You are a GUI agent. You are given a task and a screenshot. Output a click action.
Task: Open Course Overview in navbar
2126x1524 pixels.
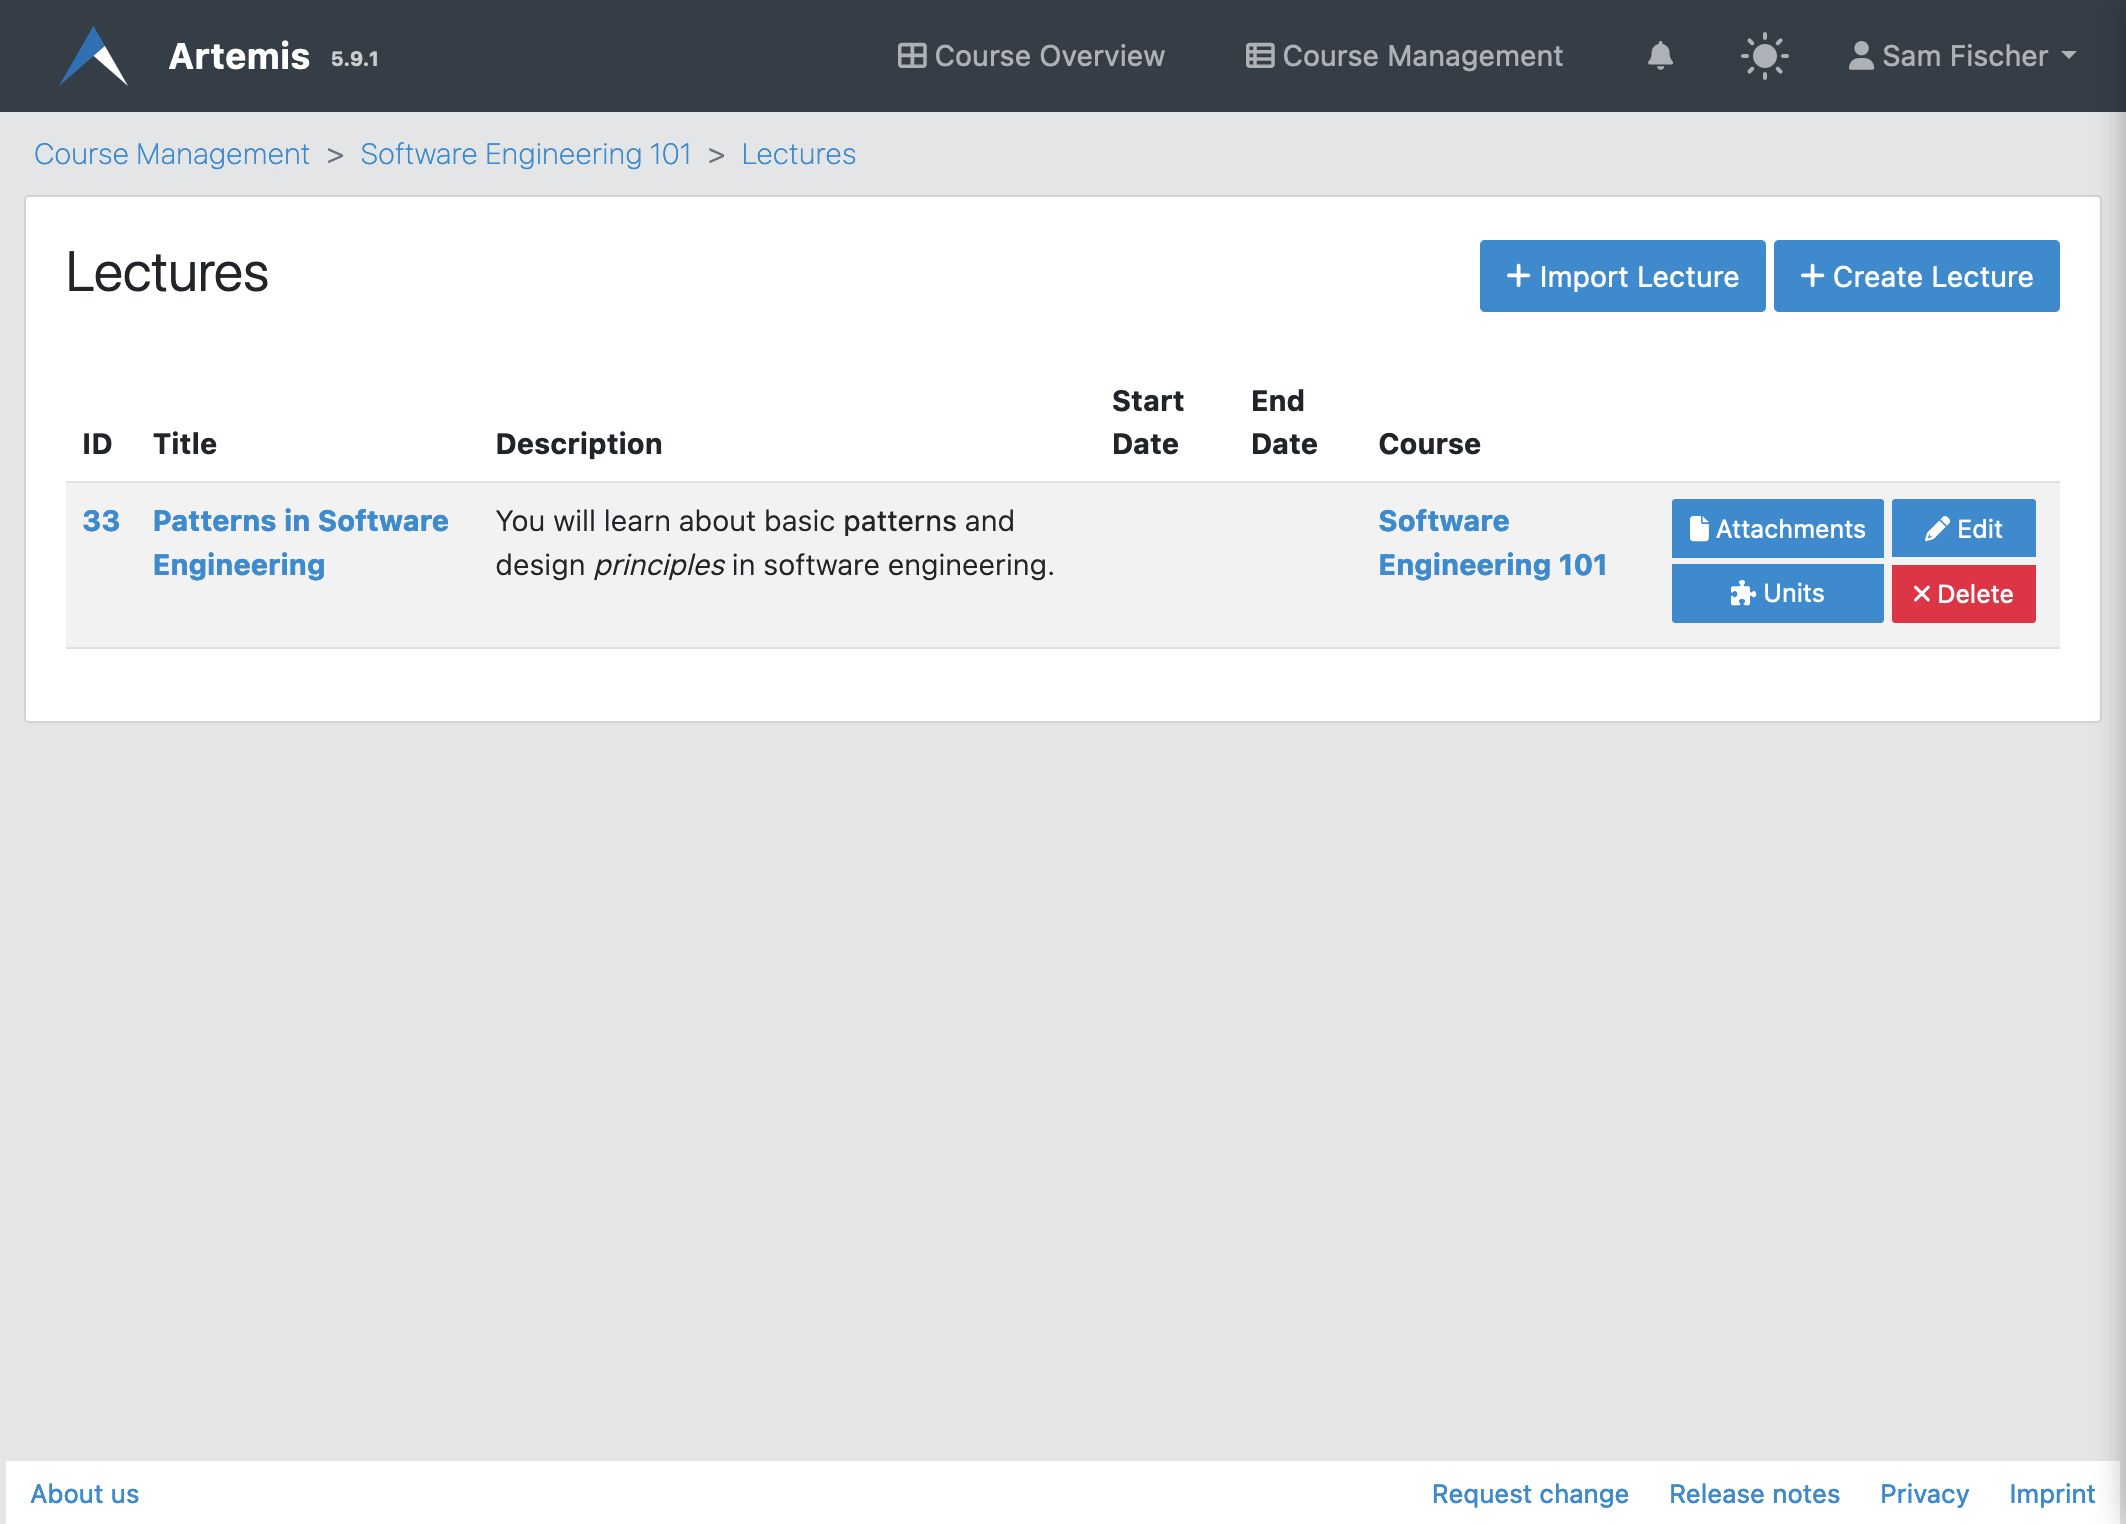coord(1031,56)
